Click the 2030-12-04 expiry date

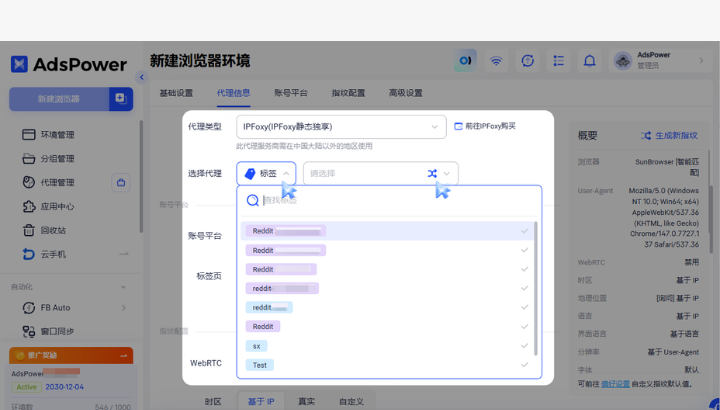tap(64, 387)
